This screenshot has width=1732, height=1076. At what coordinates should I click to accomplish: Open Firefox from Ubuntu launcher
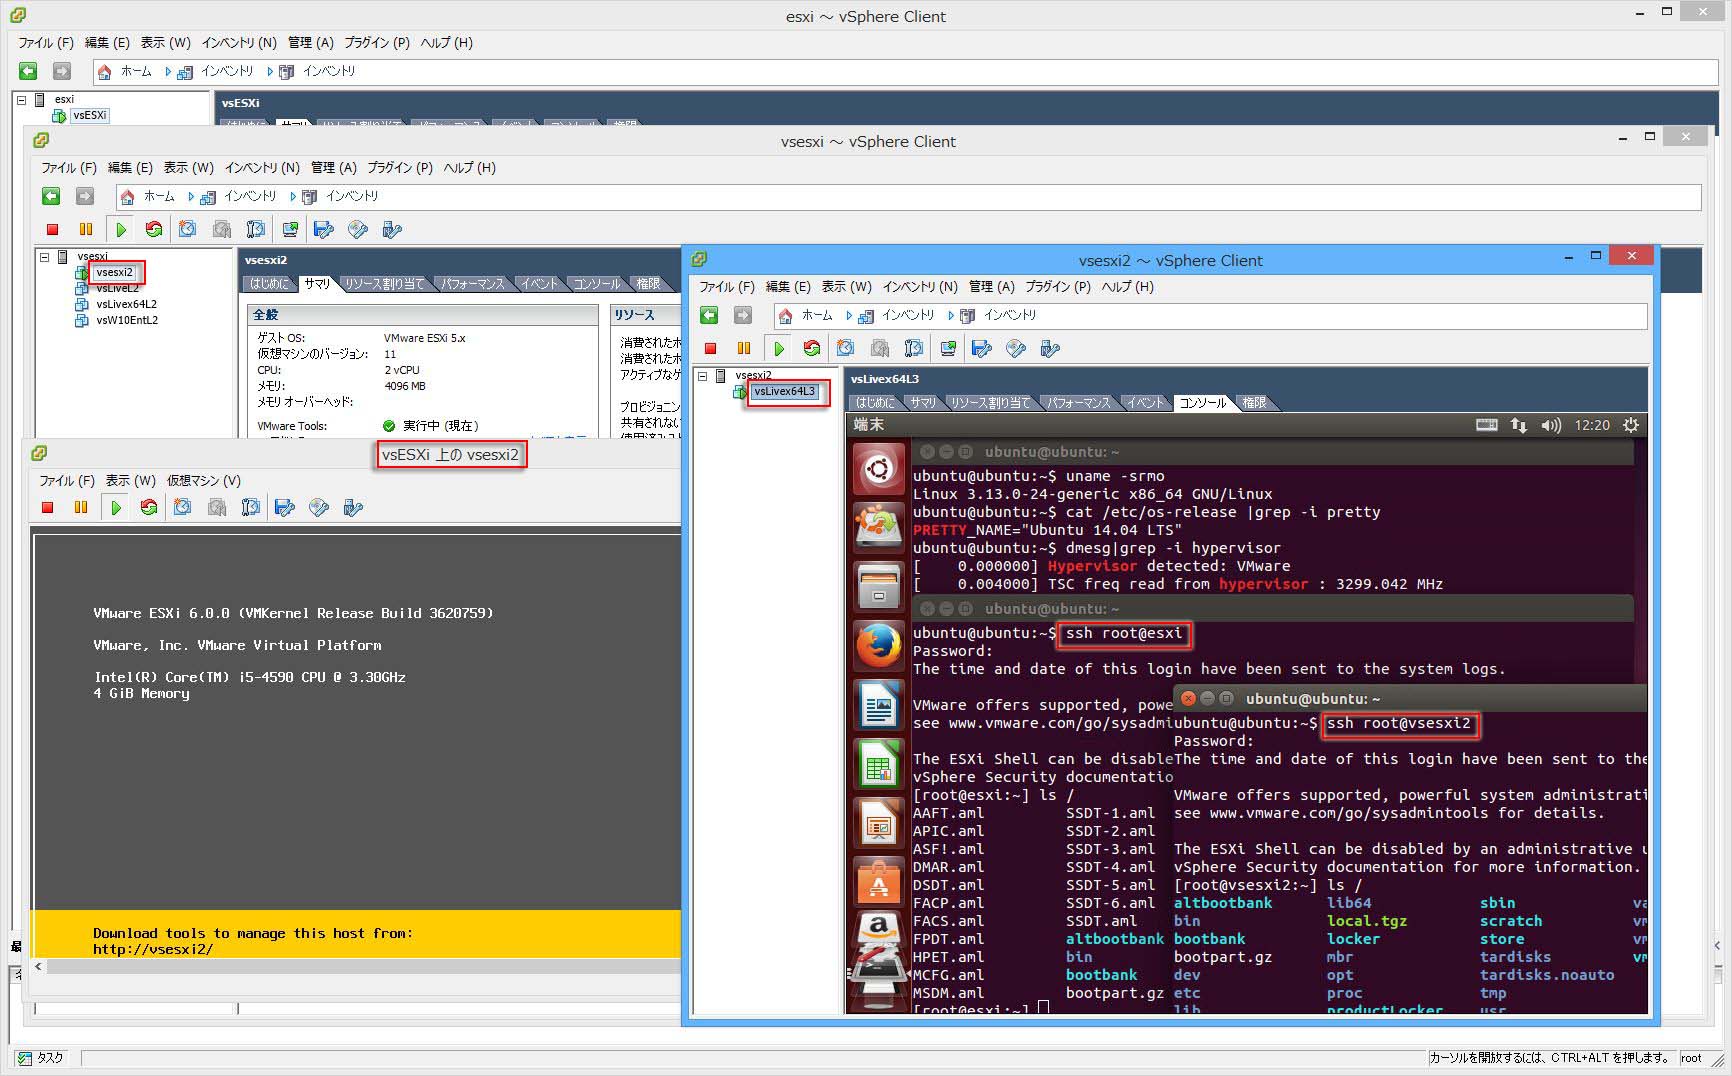[878, 644]
